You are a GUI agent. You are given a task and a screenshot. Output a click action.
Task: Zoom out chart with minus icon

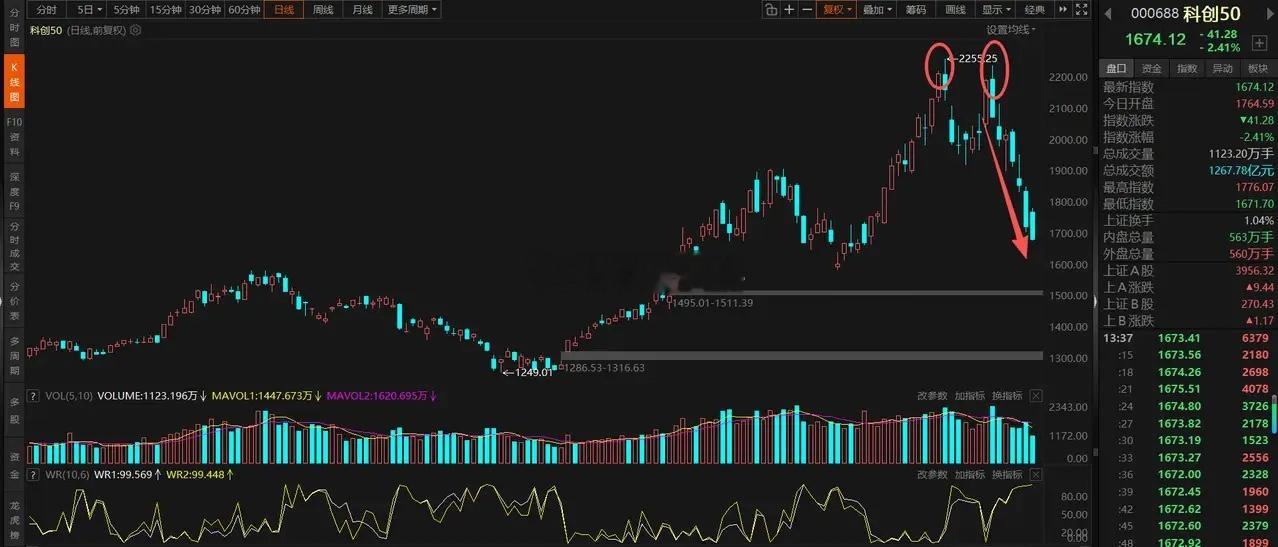tap(807, 9)
